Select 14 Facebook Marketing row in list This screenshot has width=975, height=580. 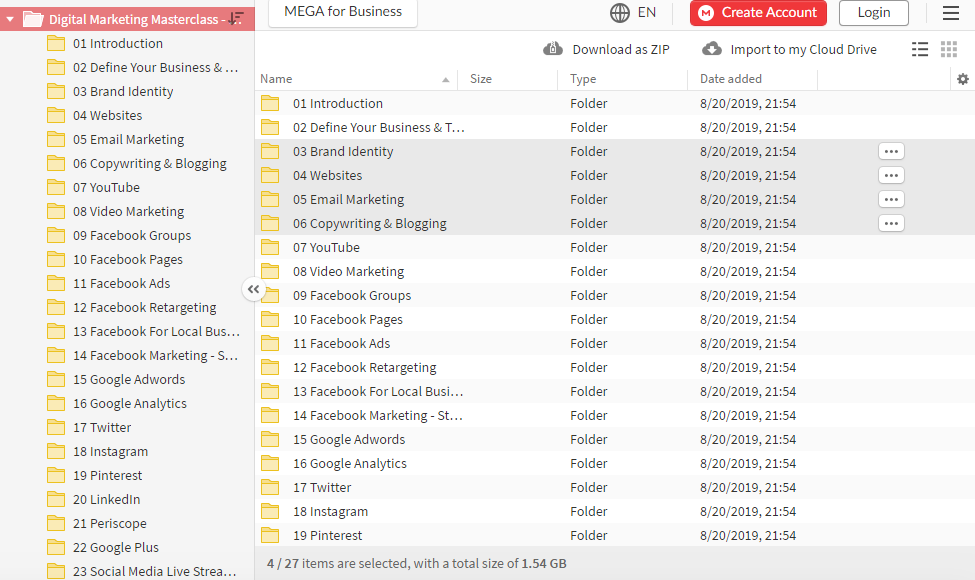pyautogui.click(x=615, y=415)
